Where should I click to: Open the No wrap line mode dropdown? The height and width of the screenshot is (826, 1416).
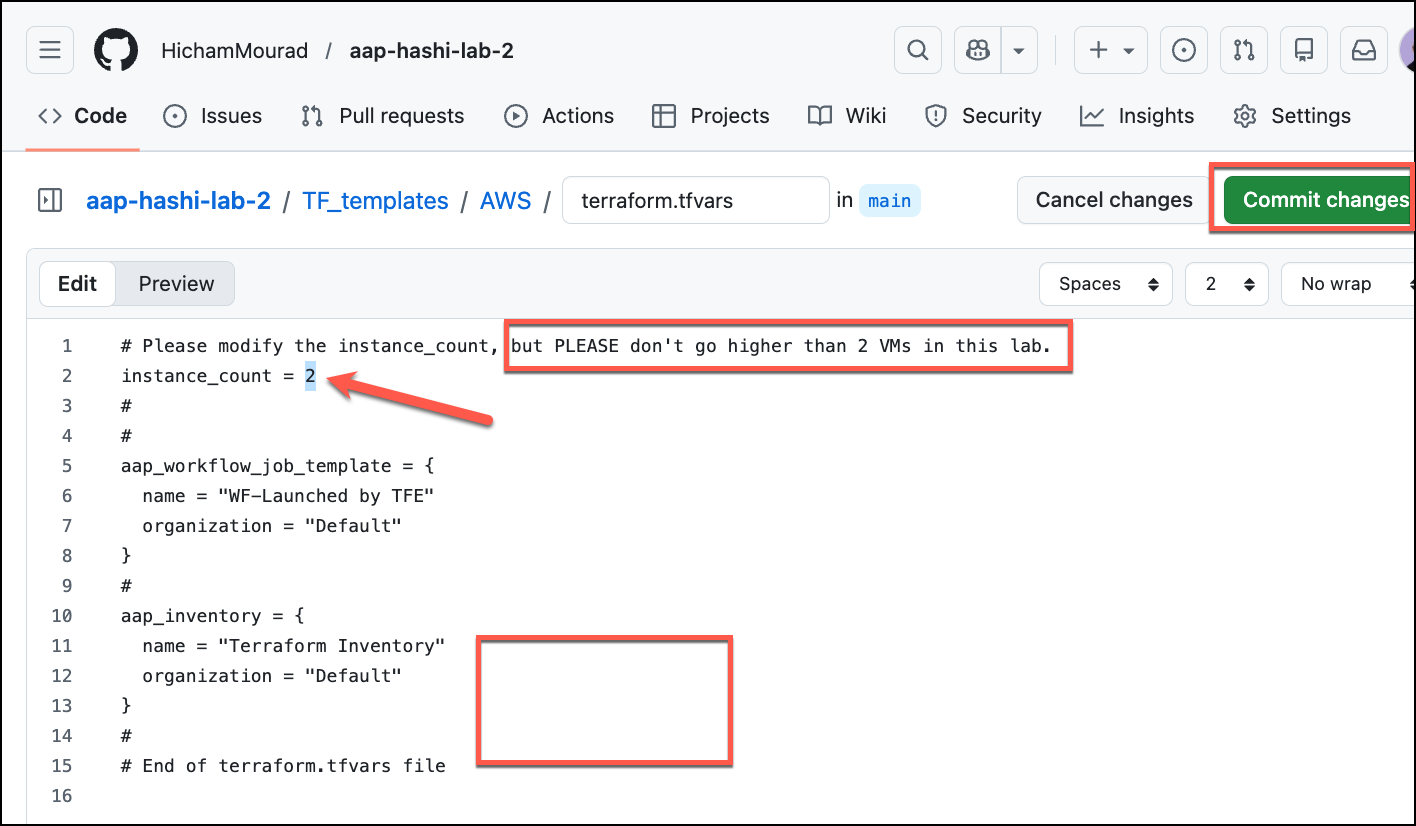click(x=1348, y=284)
